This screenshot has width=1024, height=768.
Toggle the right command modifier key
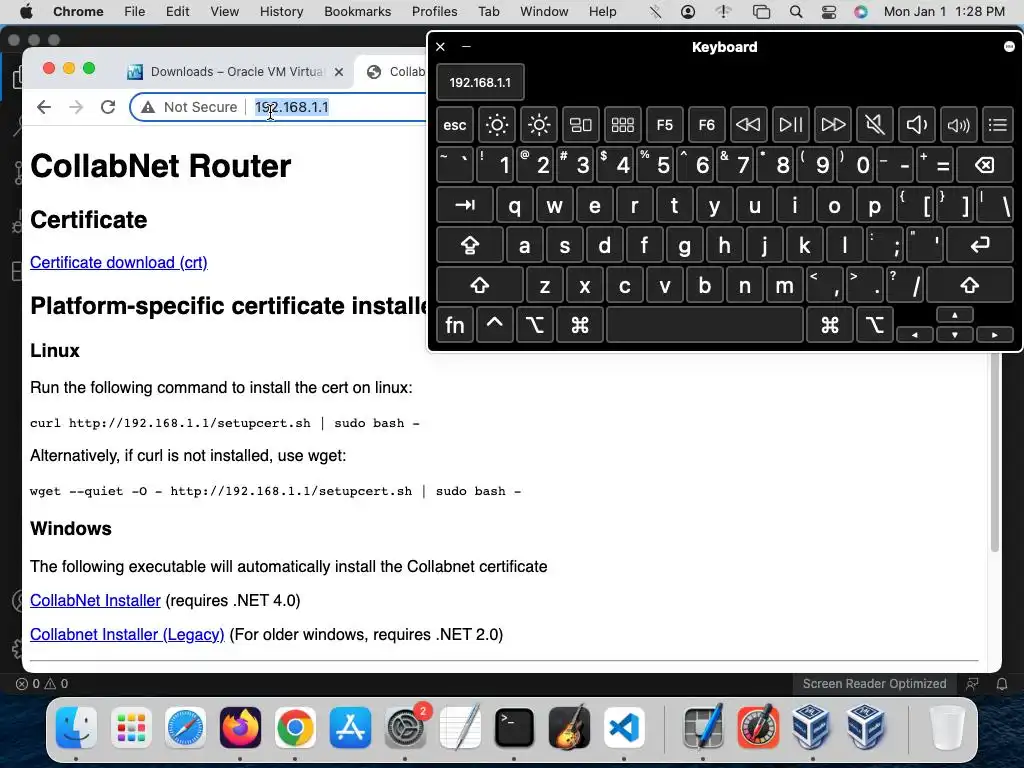click(830, 325)
